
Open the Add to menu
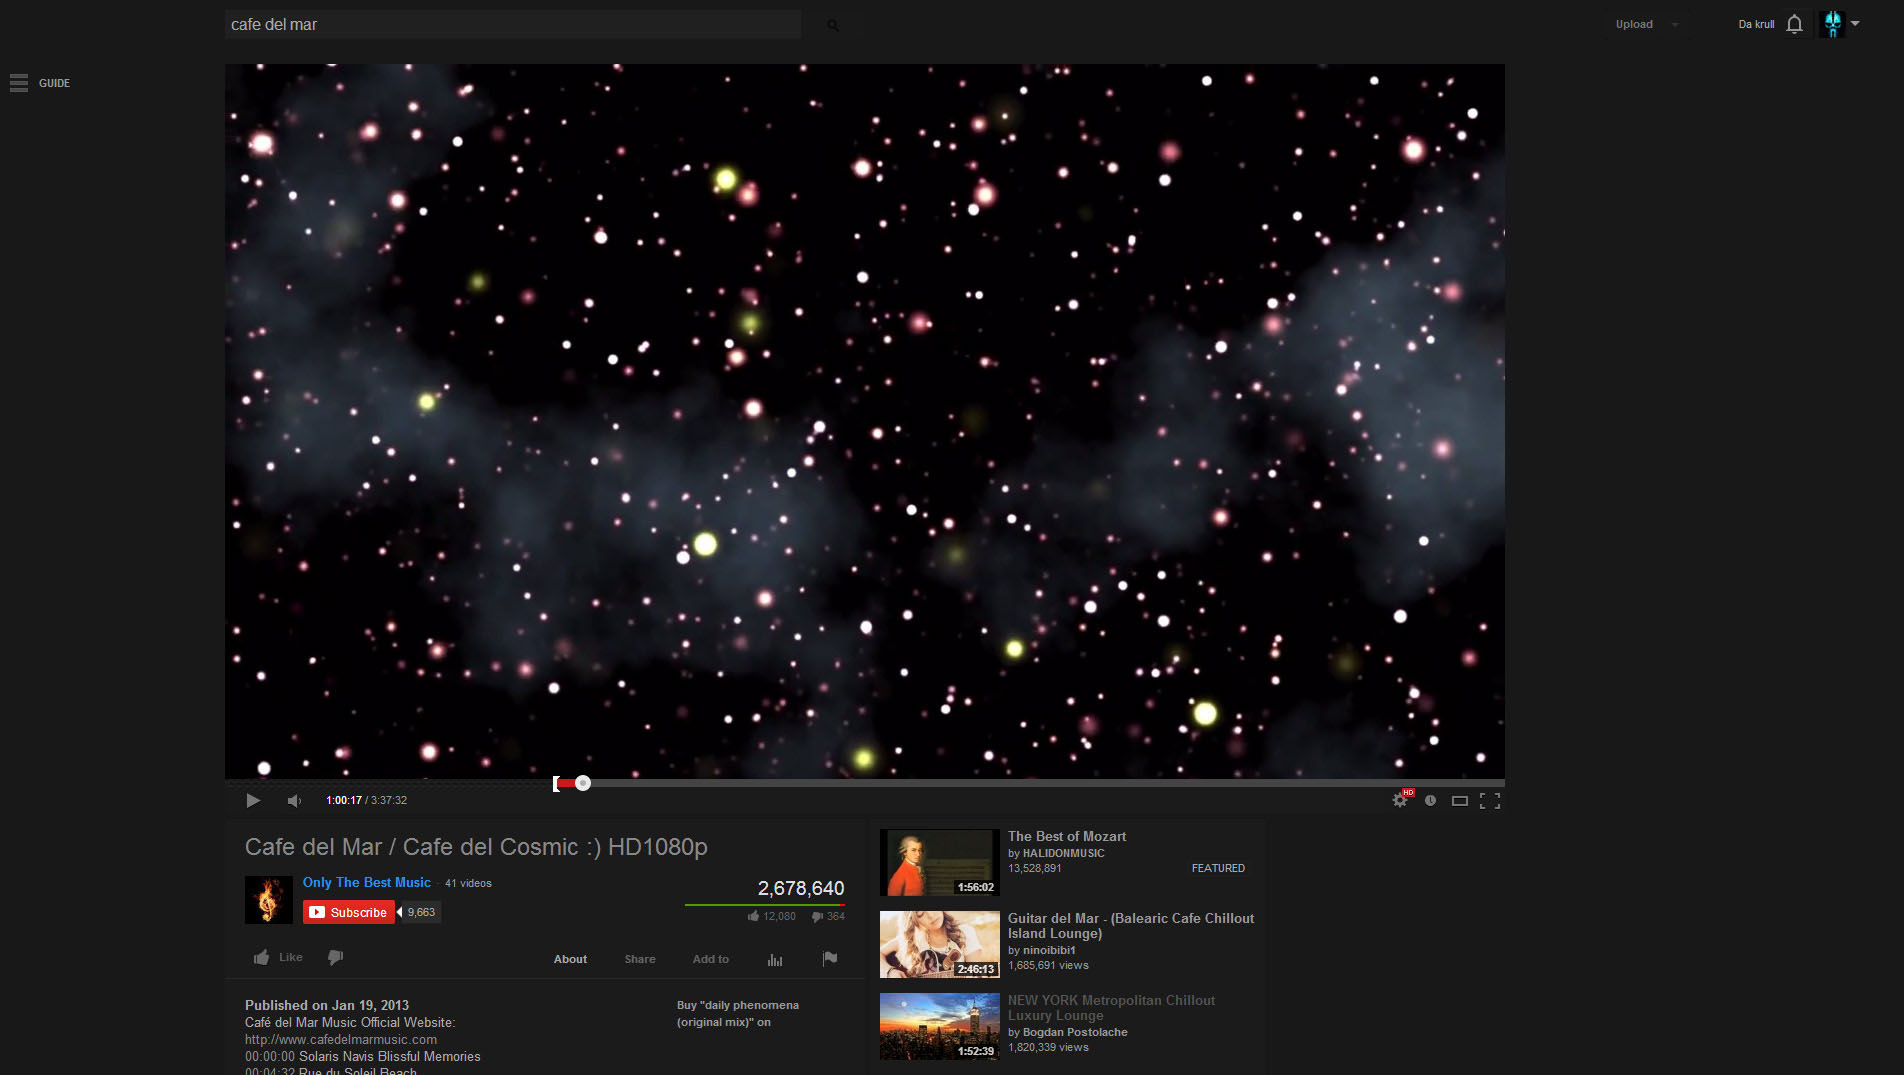tap(710, 958)
